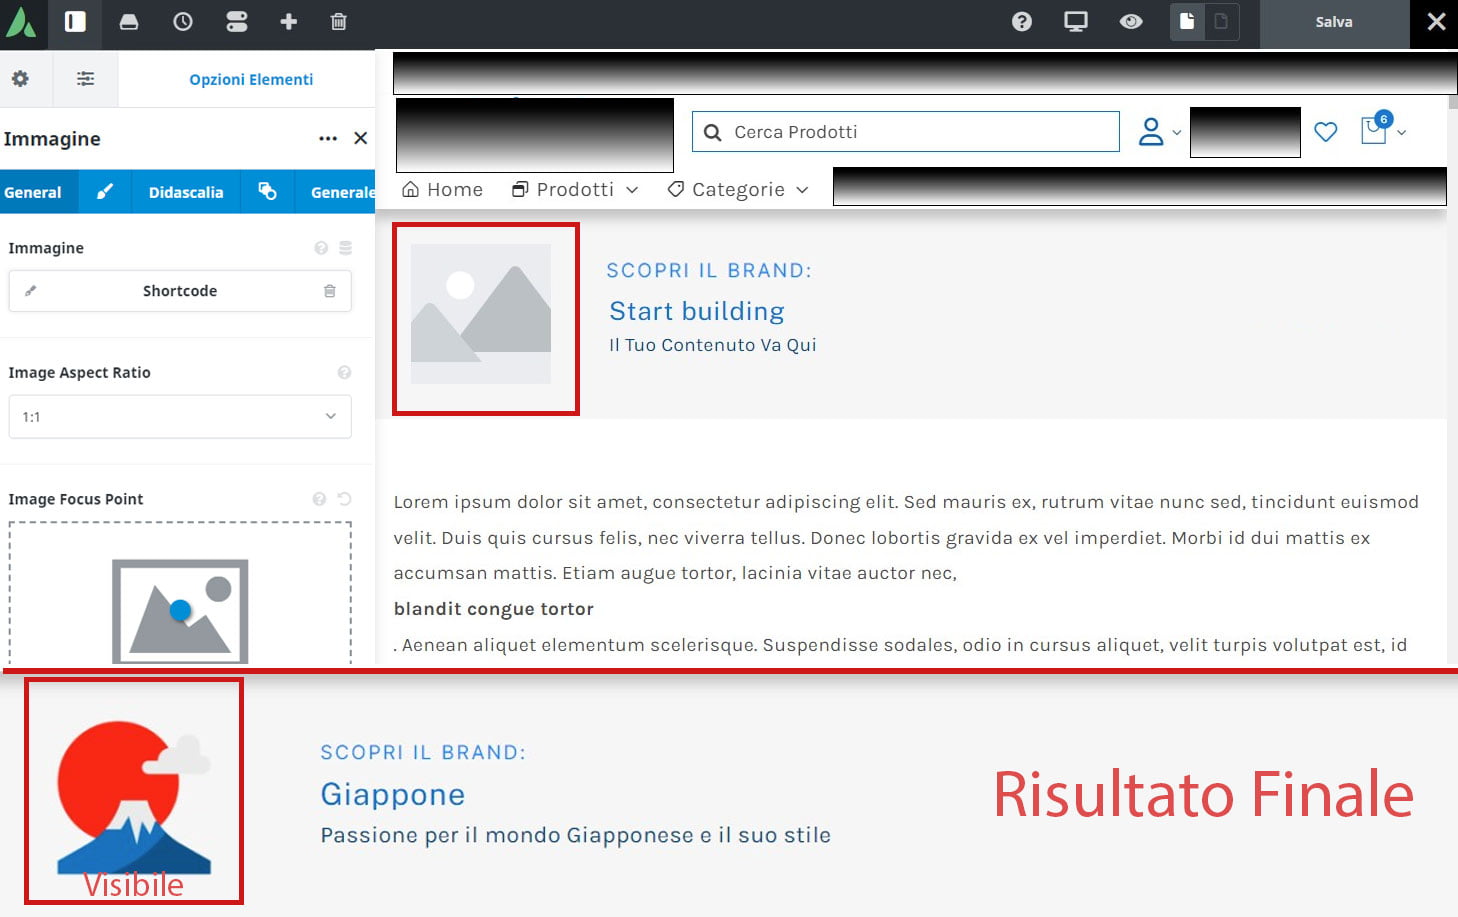Open the revision history clock icon
The height and width of the screenshot is (917, 1458).
coord(182,21)
